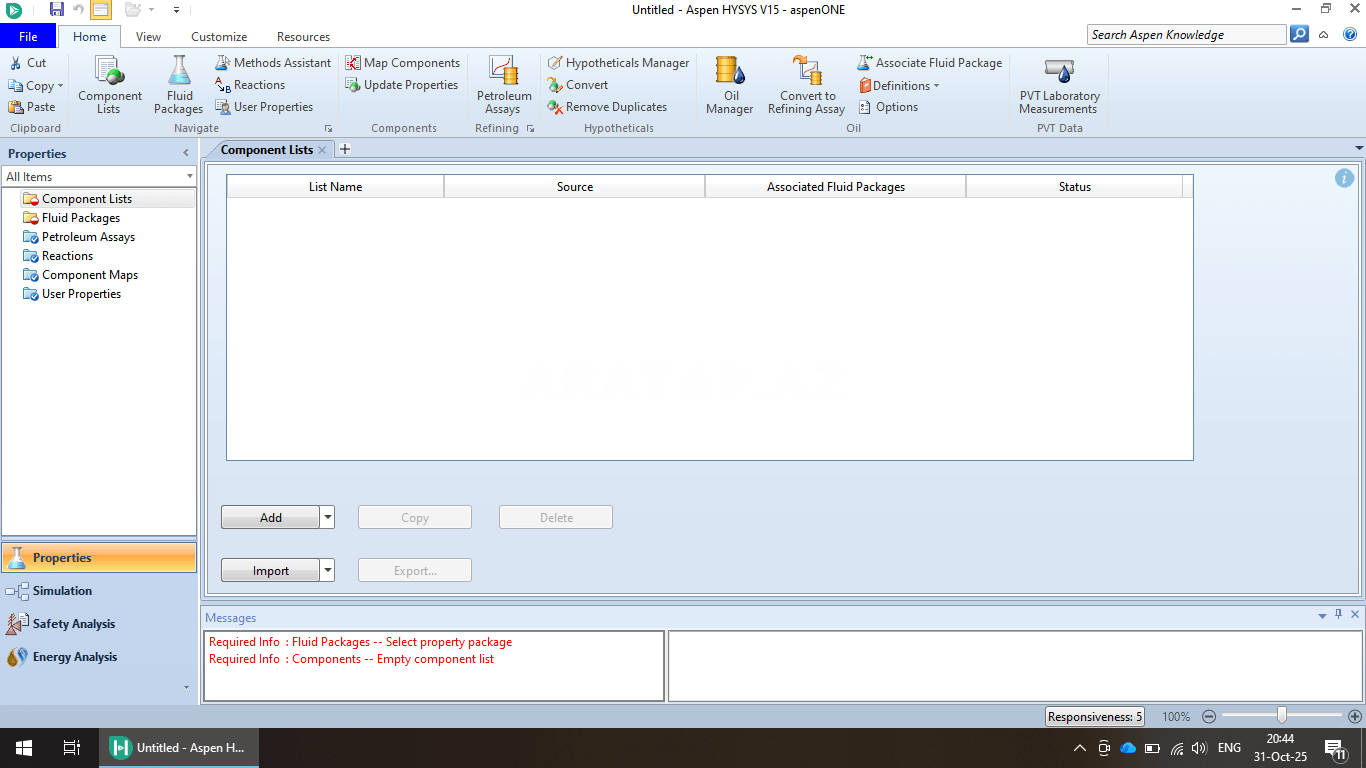Click the Methods Assistant tool
This screenshot has width=1366, height=768.
coord(272,63)
